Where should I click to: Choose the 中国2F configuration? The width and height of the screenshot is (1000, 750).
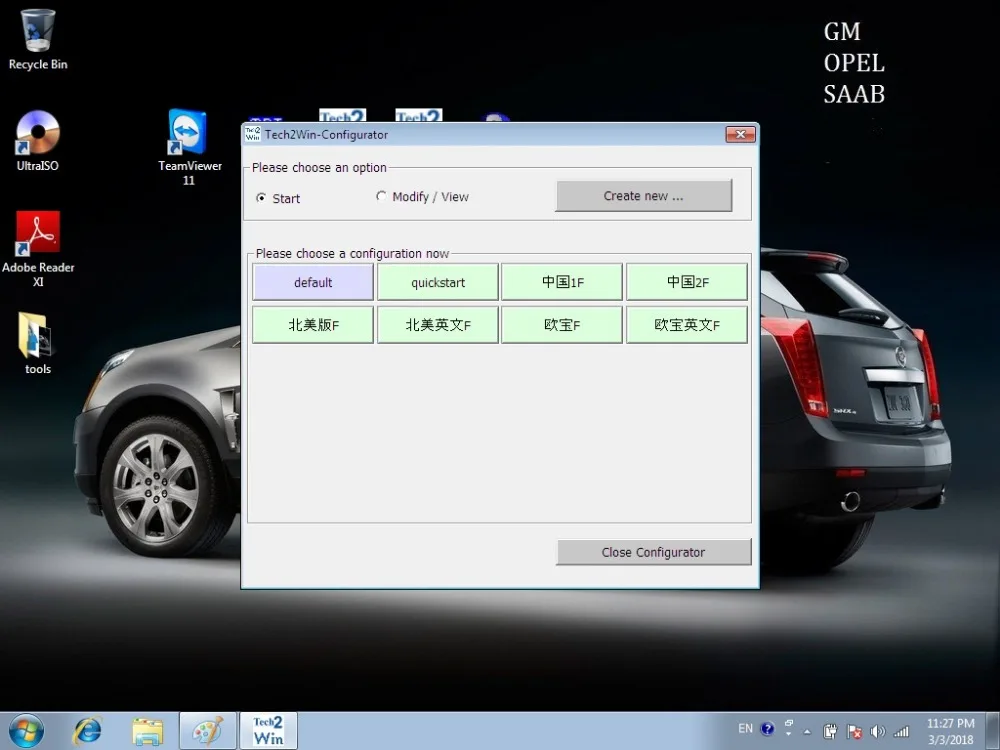tap(687, 282)
